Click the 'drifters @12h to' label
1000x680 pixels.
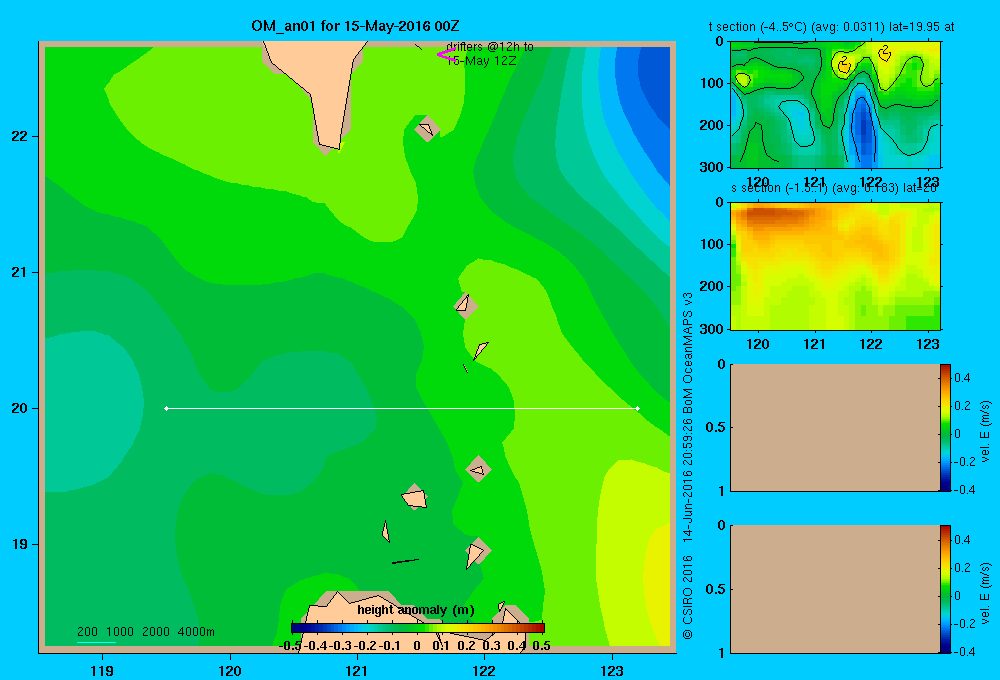(x=490, y=47)
